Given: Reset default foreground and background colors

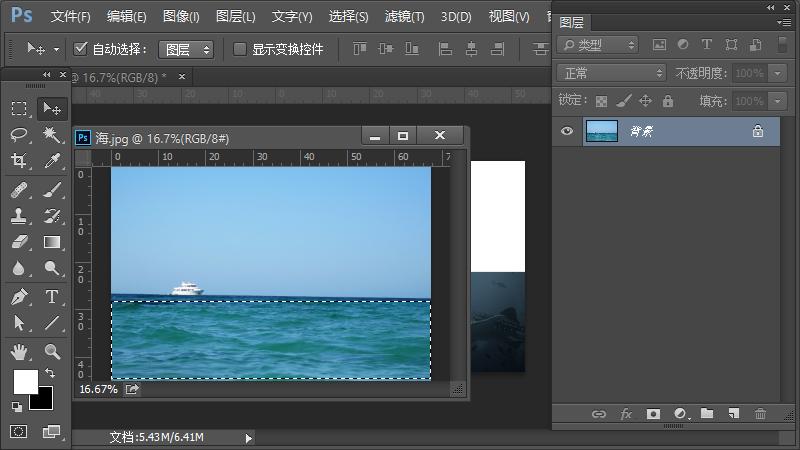Looking at the screenshot, I should pos(17,407).
